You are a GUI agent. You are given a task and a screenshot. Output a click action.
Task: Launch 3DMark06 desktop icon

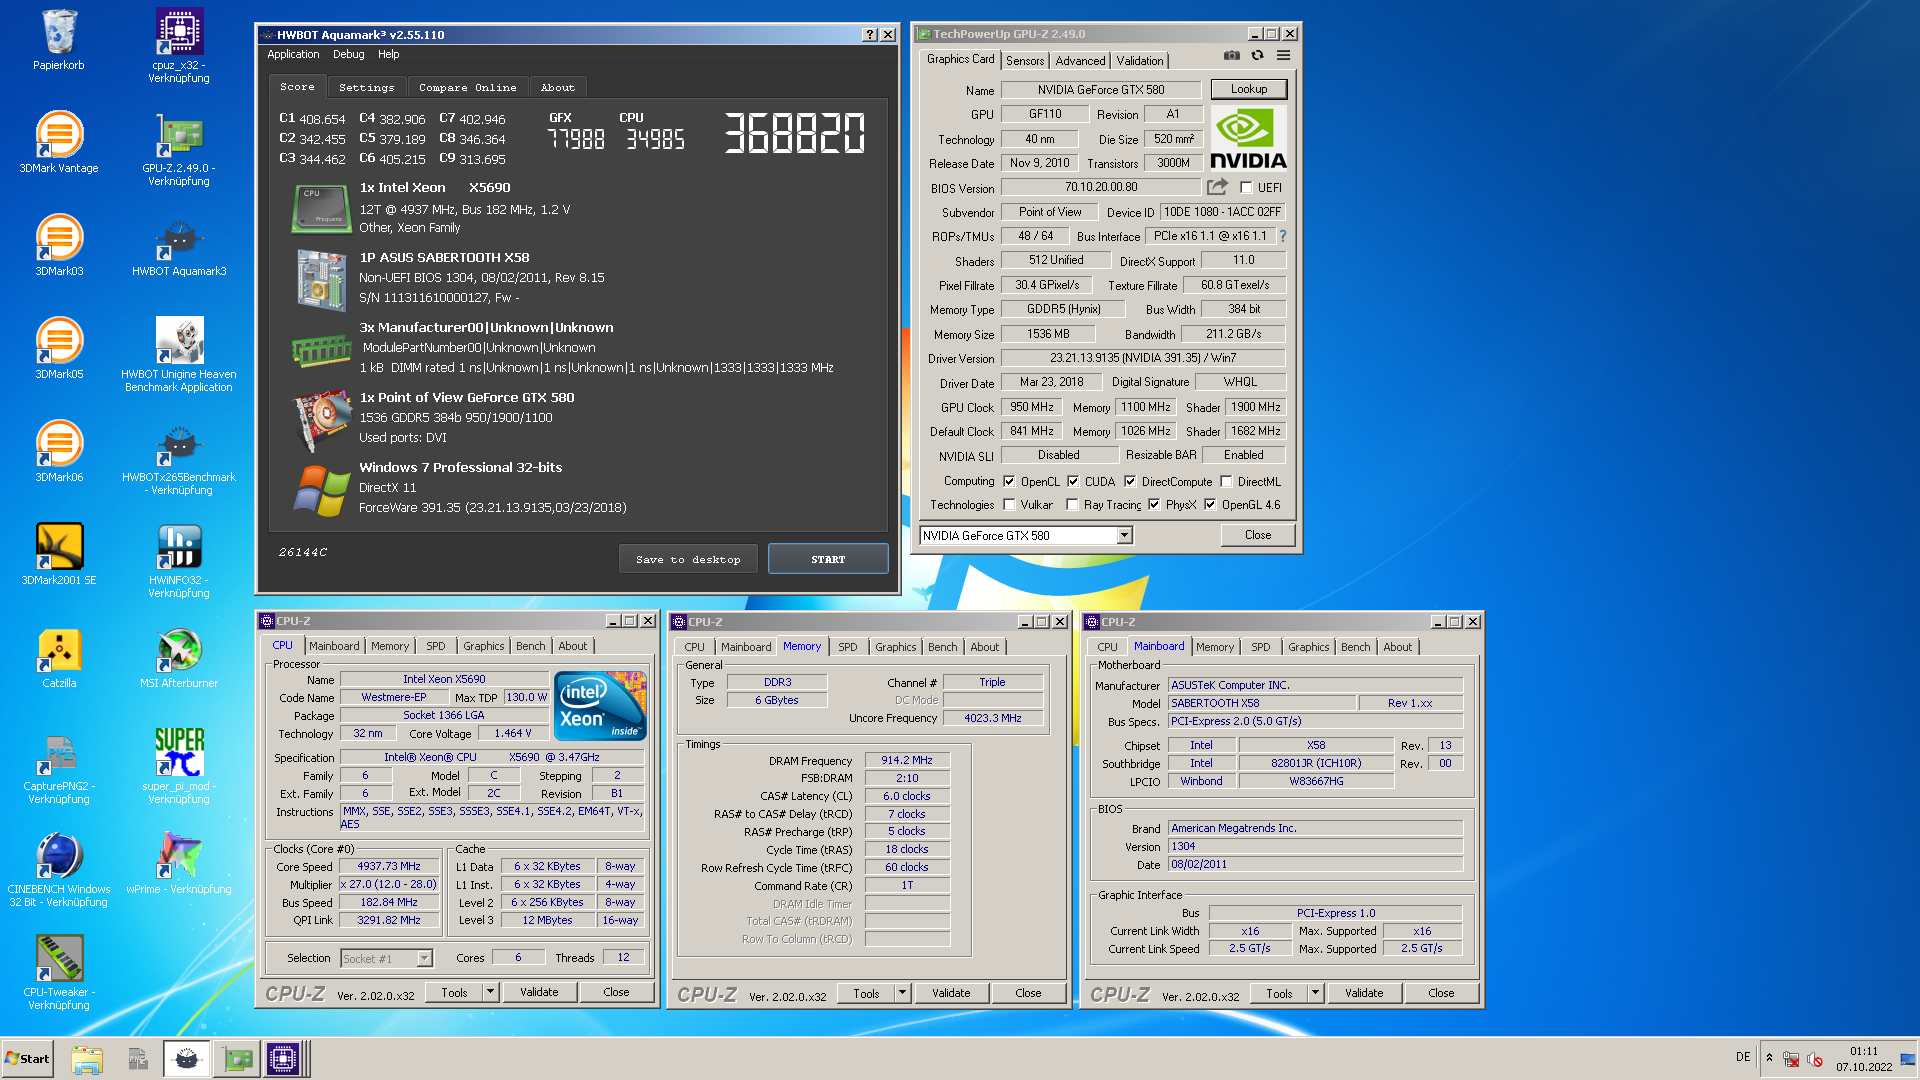click(x=59, y=452)
